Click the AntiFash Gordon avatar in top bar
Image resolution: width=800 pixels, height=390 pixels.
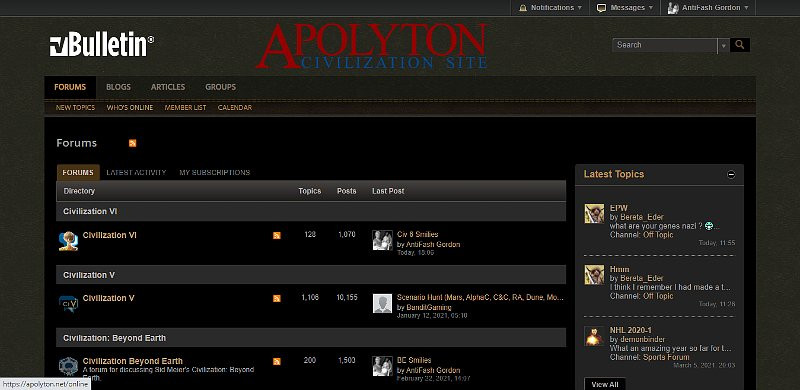673,8
